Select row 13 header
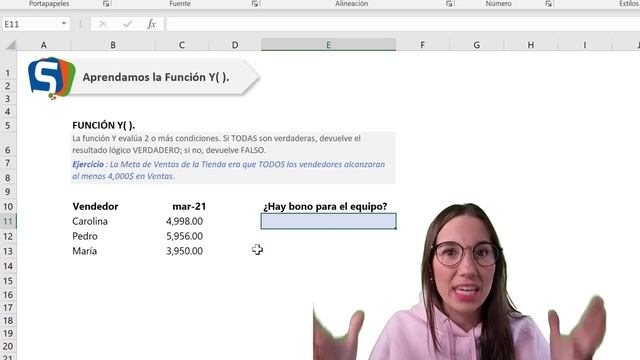This screenshot has width=640, height=360. tap(8, 251)
